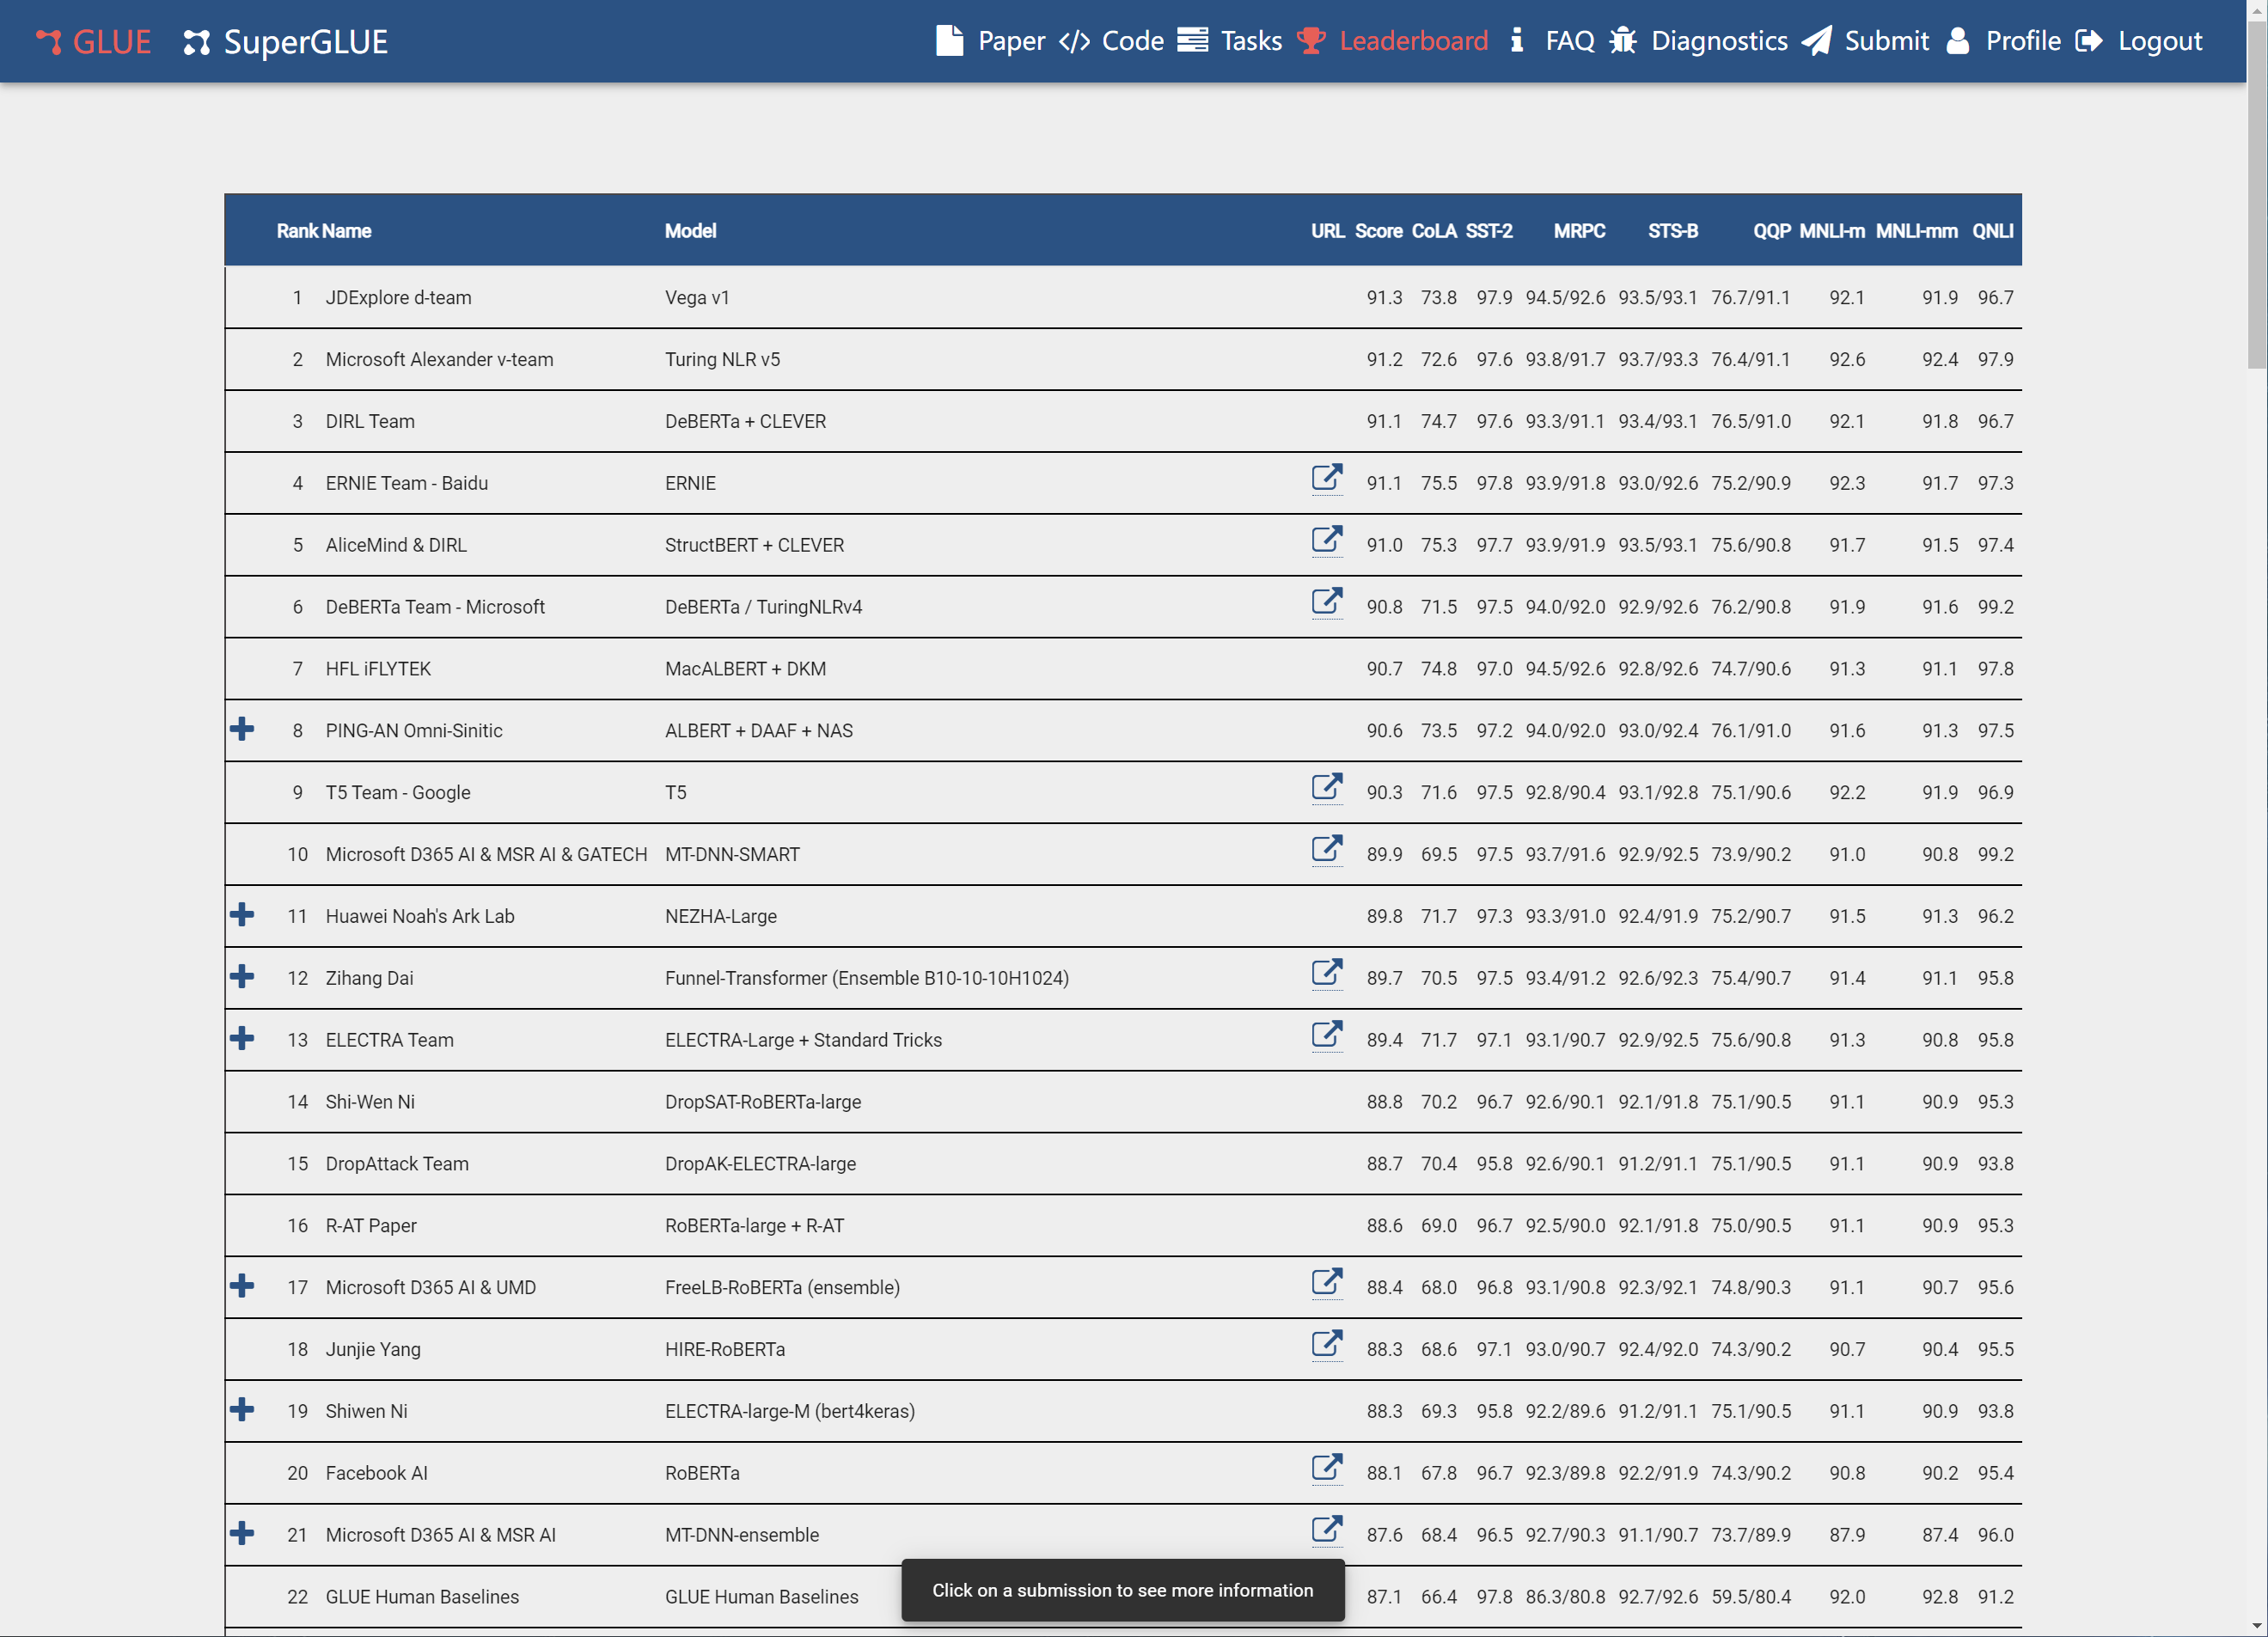This screenshot has height=1637, width=2268.
Task: Open the external URL for T5
Action: (x=1327, y=788)
